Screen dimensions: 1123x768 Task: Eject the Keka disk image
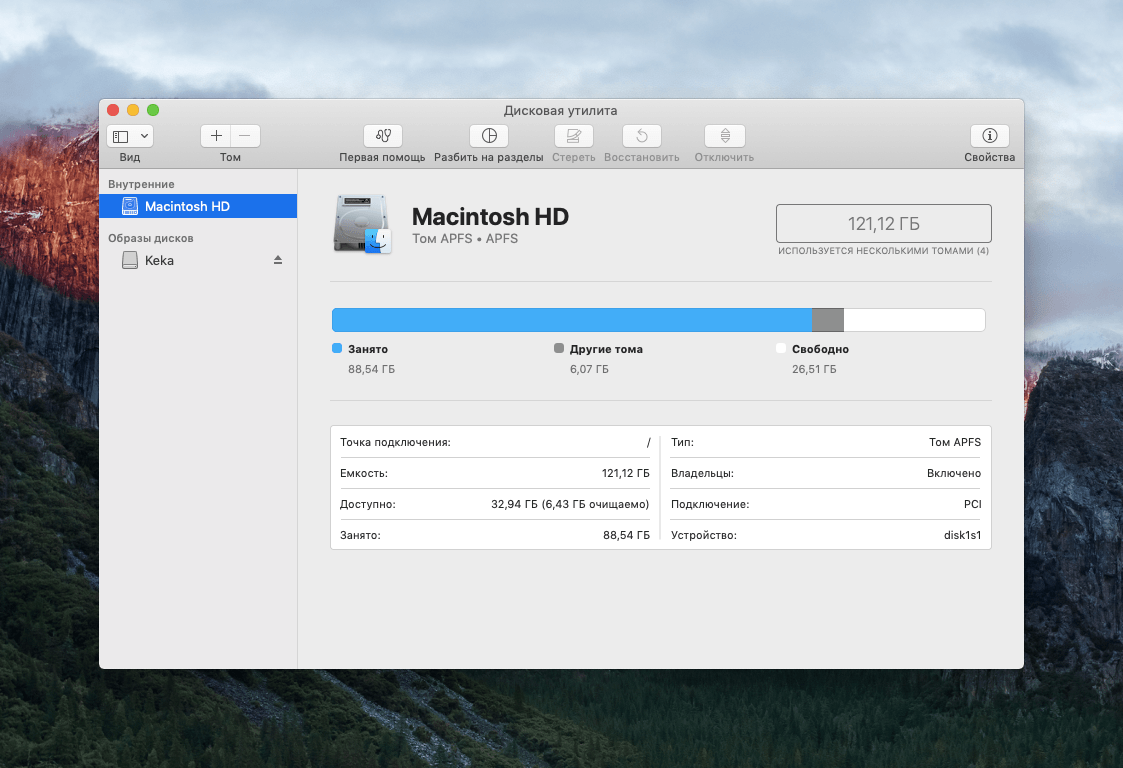tap(278, 260)
